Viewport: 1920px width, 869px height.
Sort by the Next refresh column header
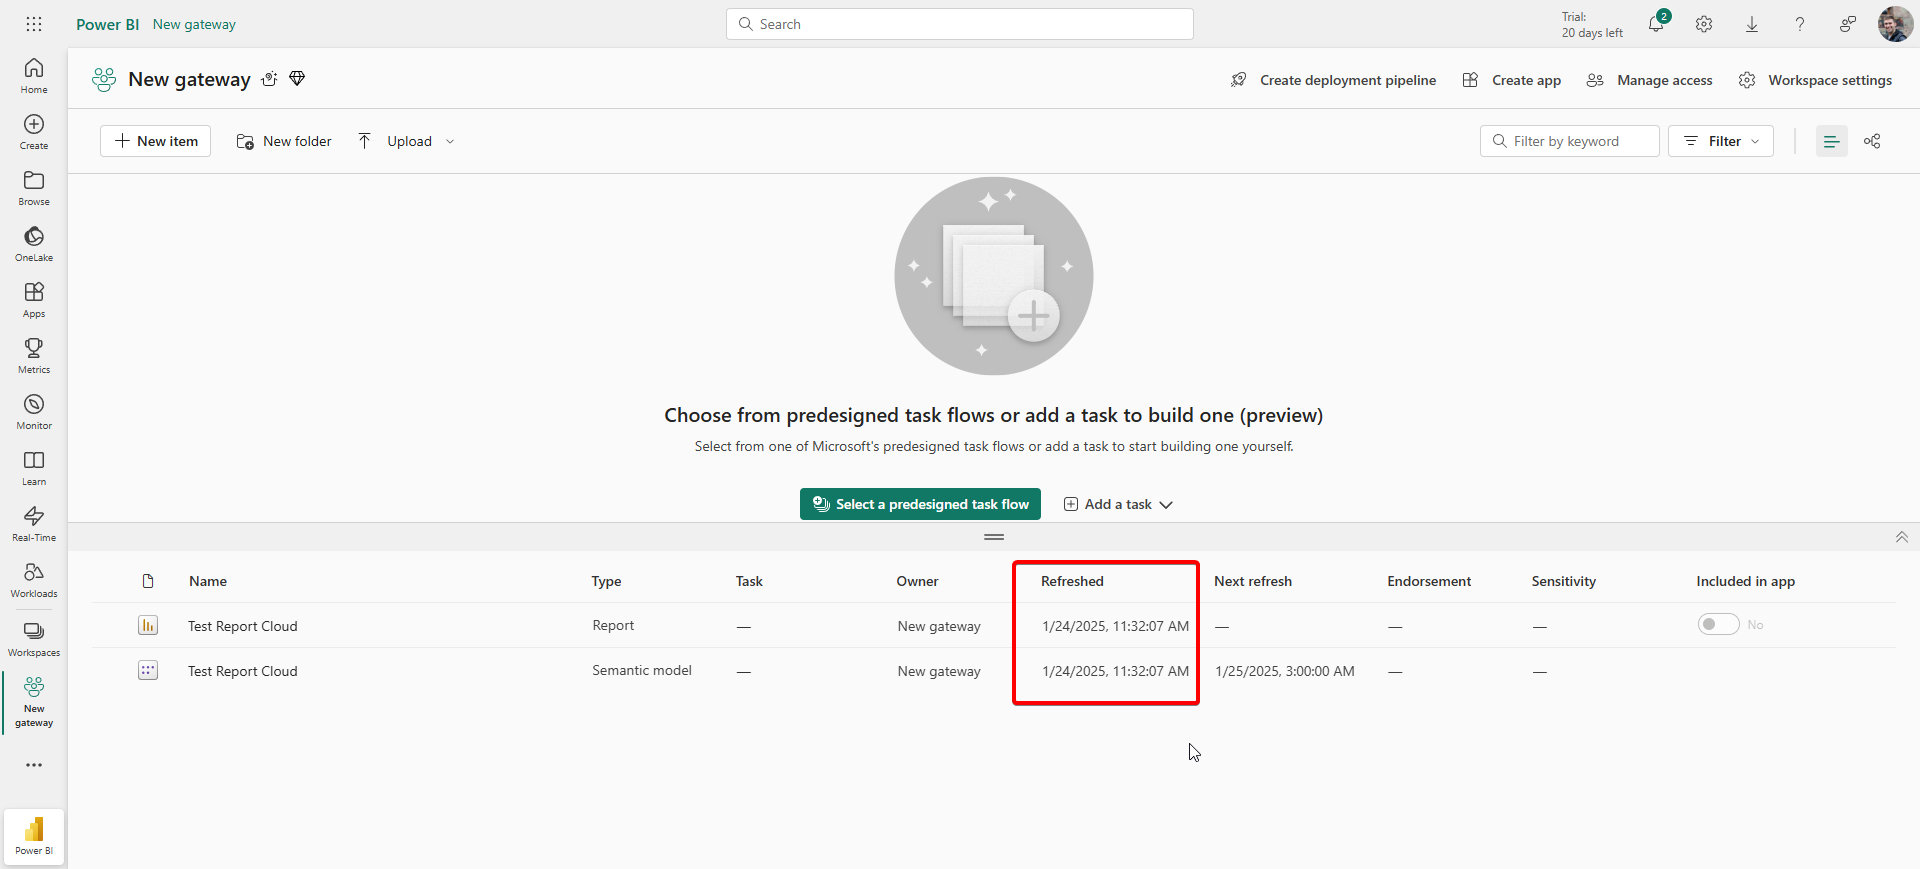point(1253,581)
